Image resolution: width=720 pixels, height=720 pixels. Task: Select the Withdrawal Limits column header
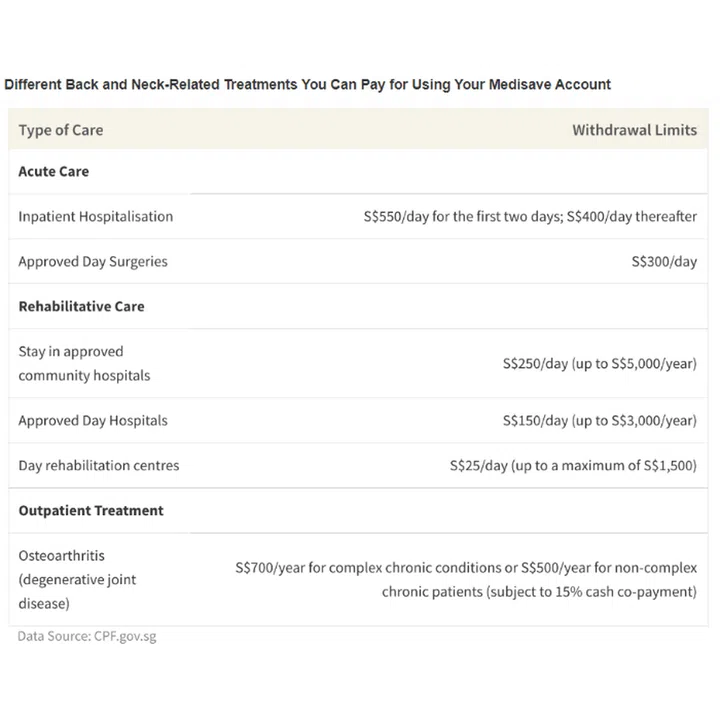tap(634, 130)
